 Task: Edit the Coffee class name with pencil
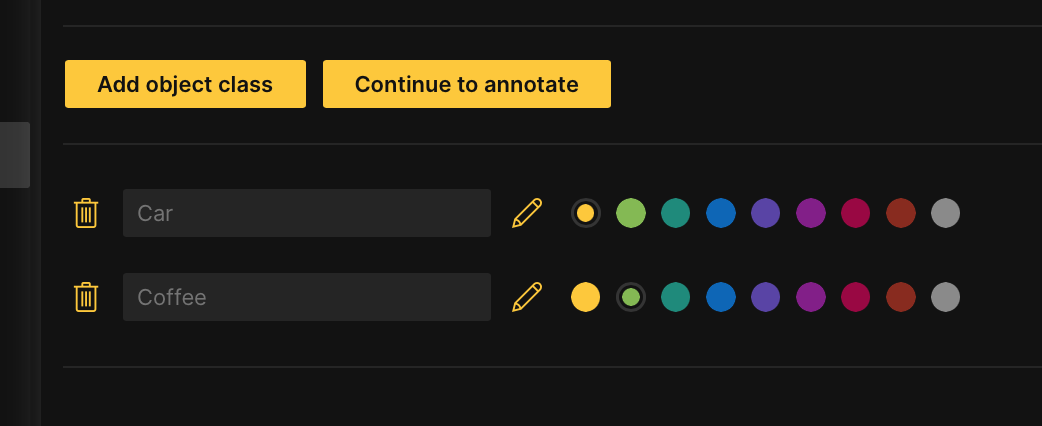(x=527, y=297)
